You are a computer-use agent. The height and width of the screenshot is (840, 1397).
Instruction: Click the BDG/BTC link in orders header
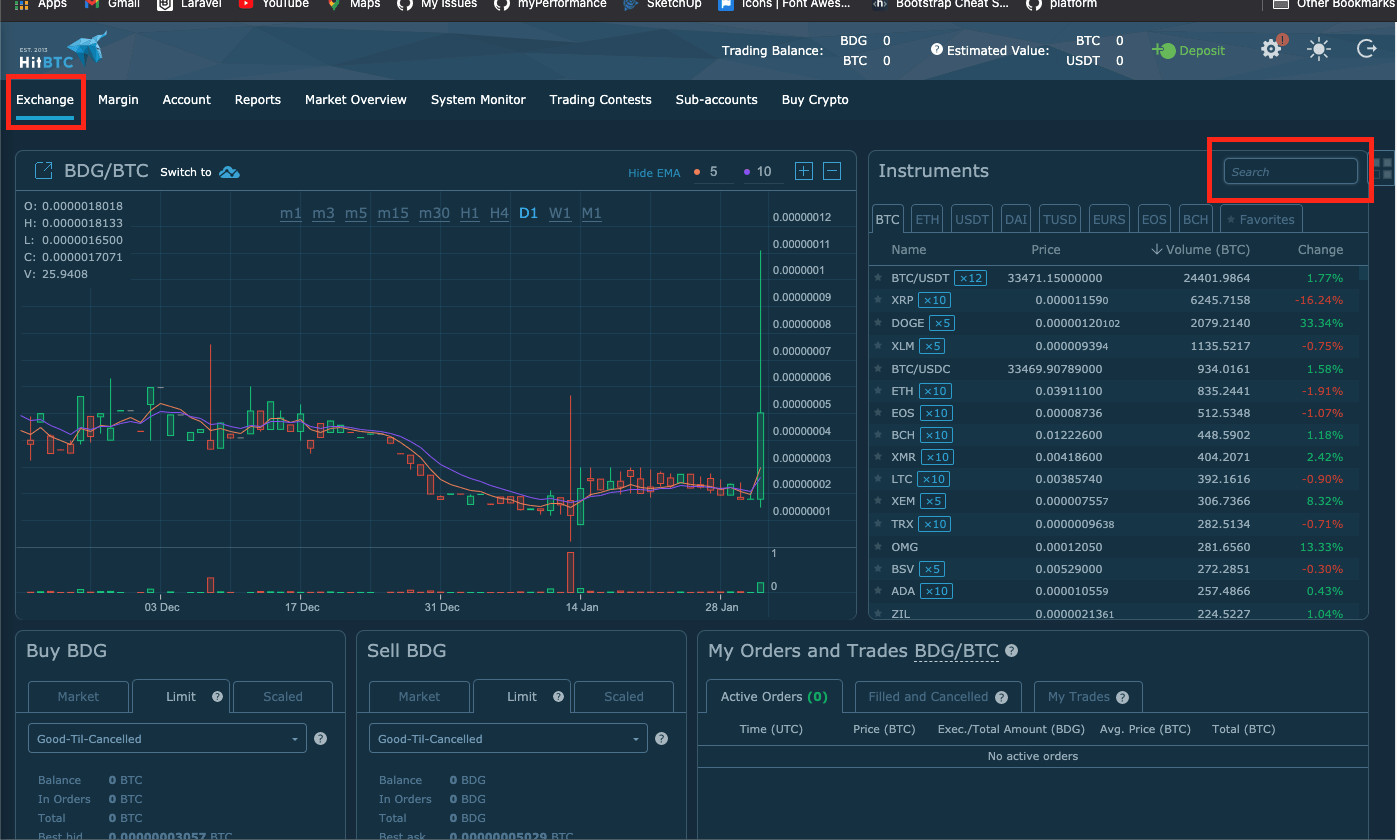coord(956,651)
